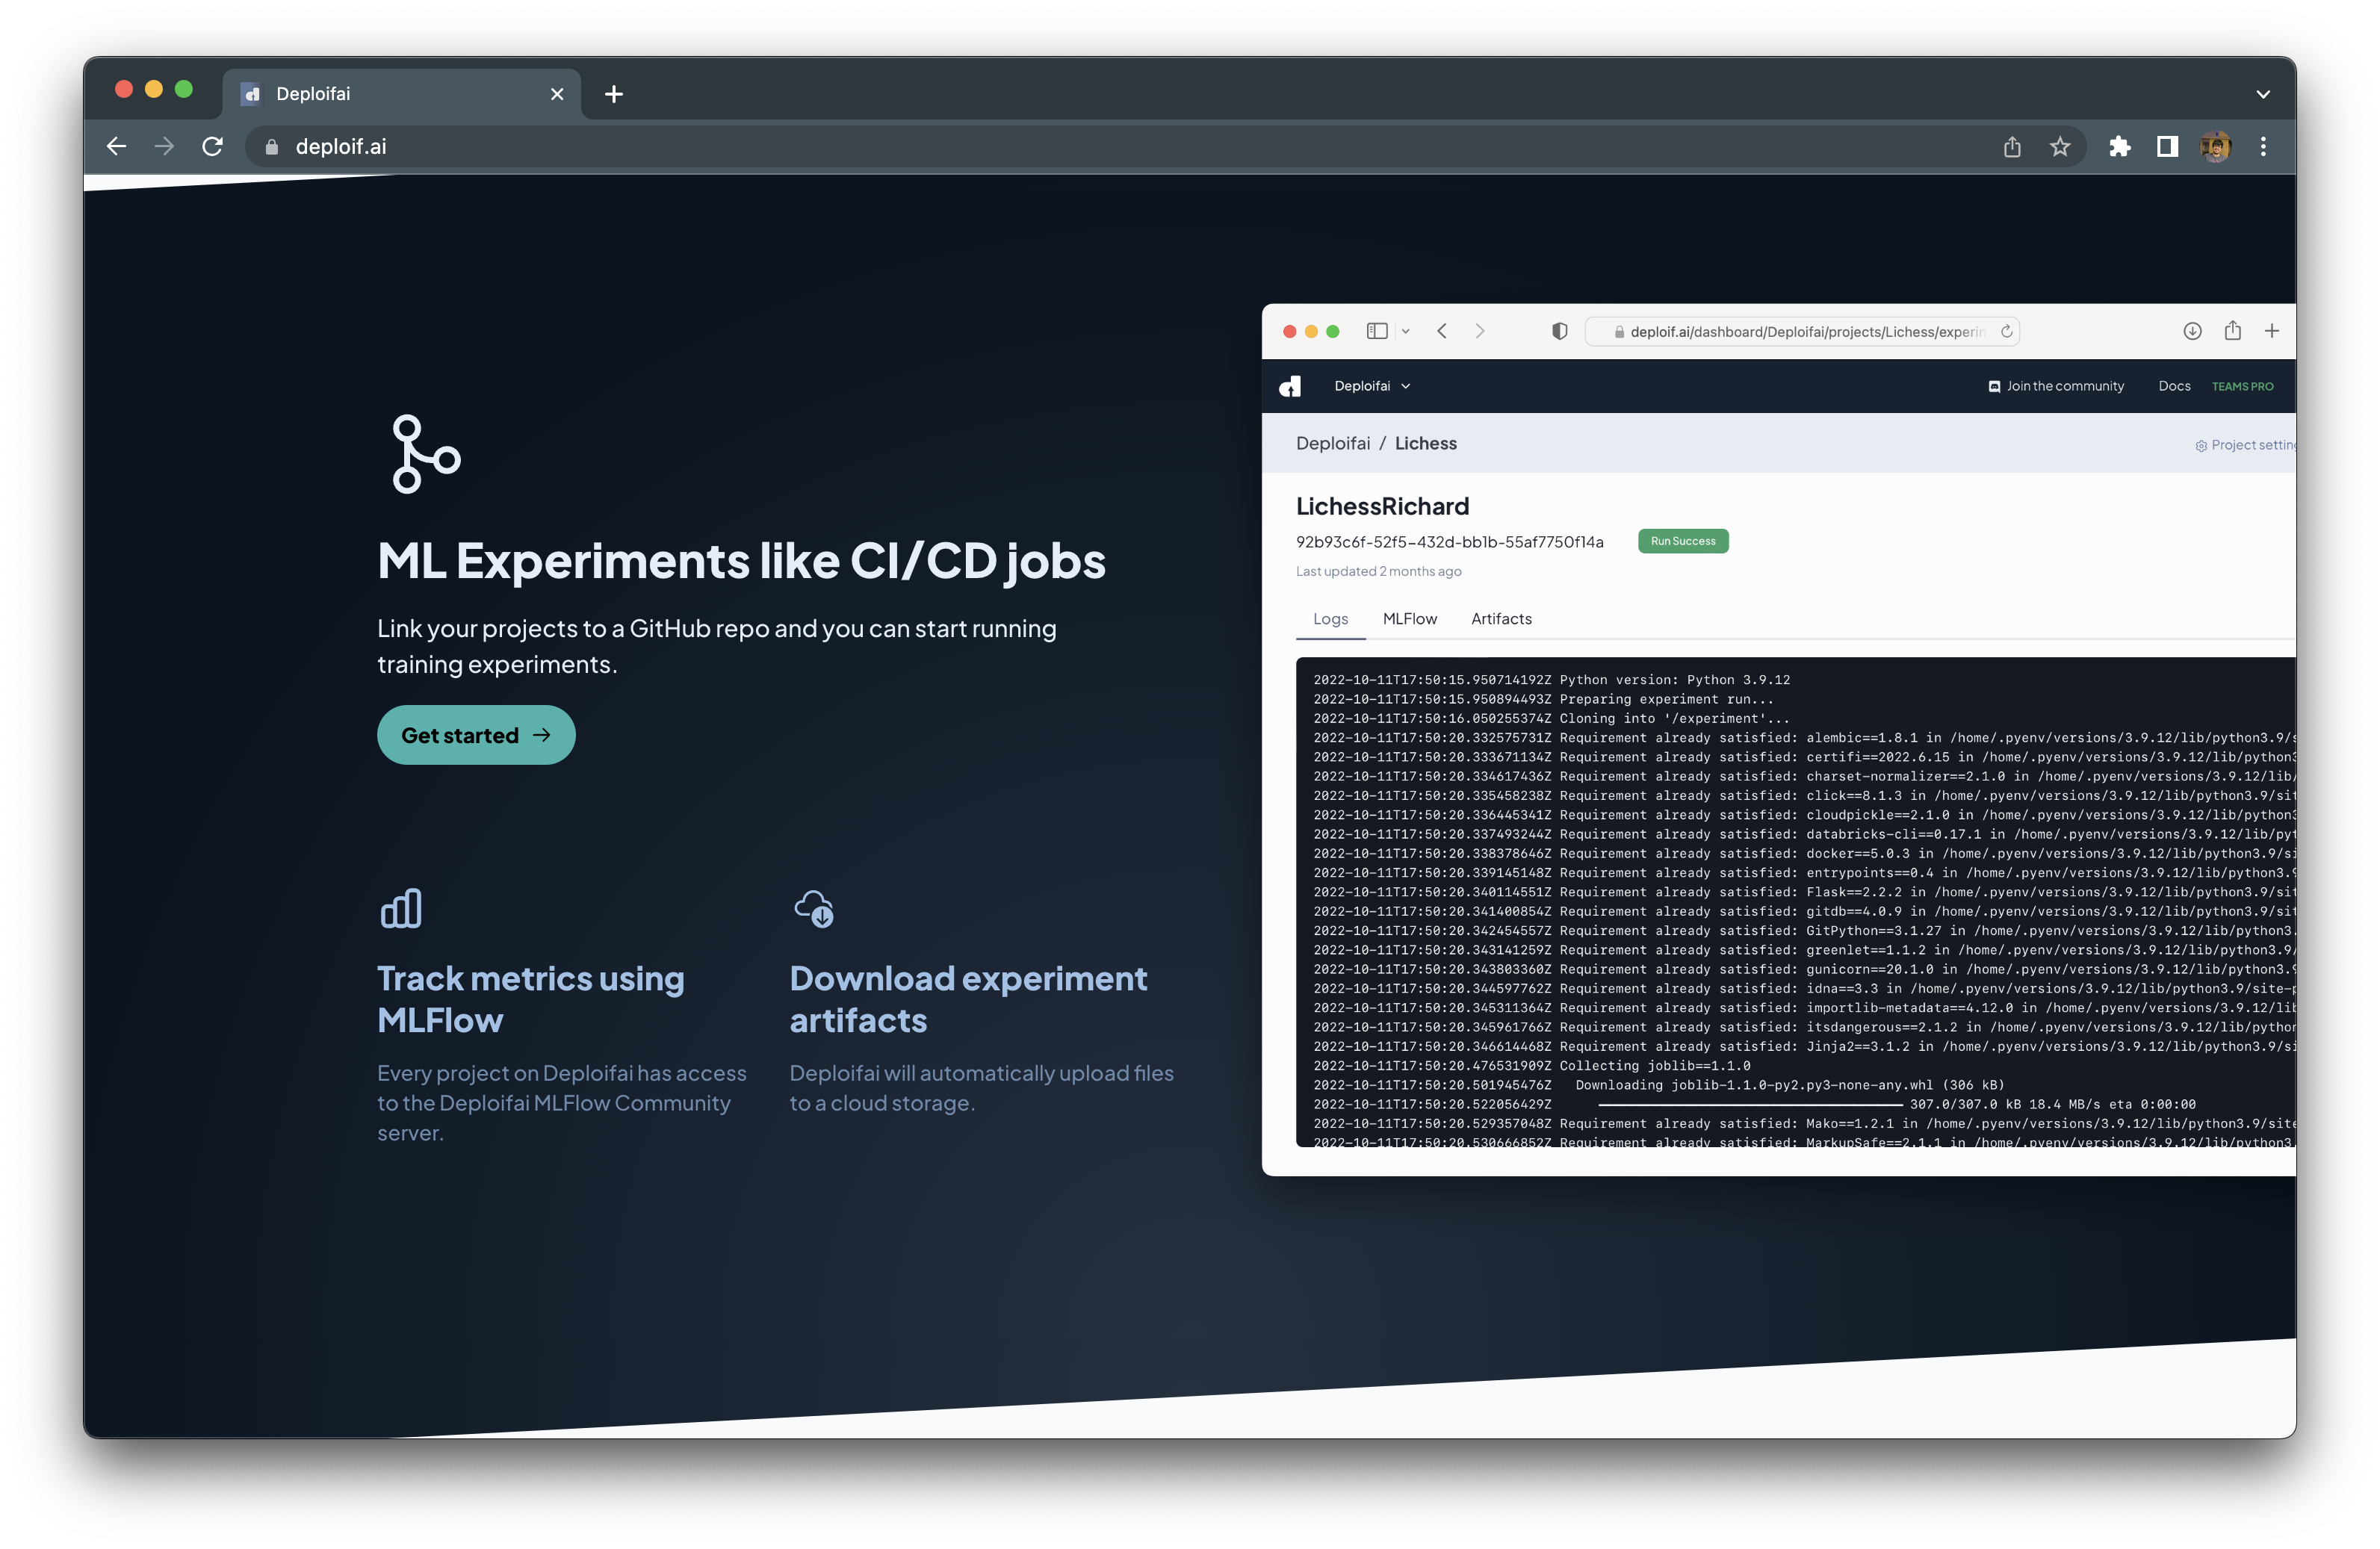Open Chrome's three-dot menu
The height and width of the screenshot is (1549, 2380).
point(2263,147)
